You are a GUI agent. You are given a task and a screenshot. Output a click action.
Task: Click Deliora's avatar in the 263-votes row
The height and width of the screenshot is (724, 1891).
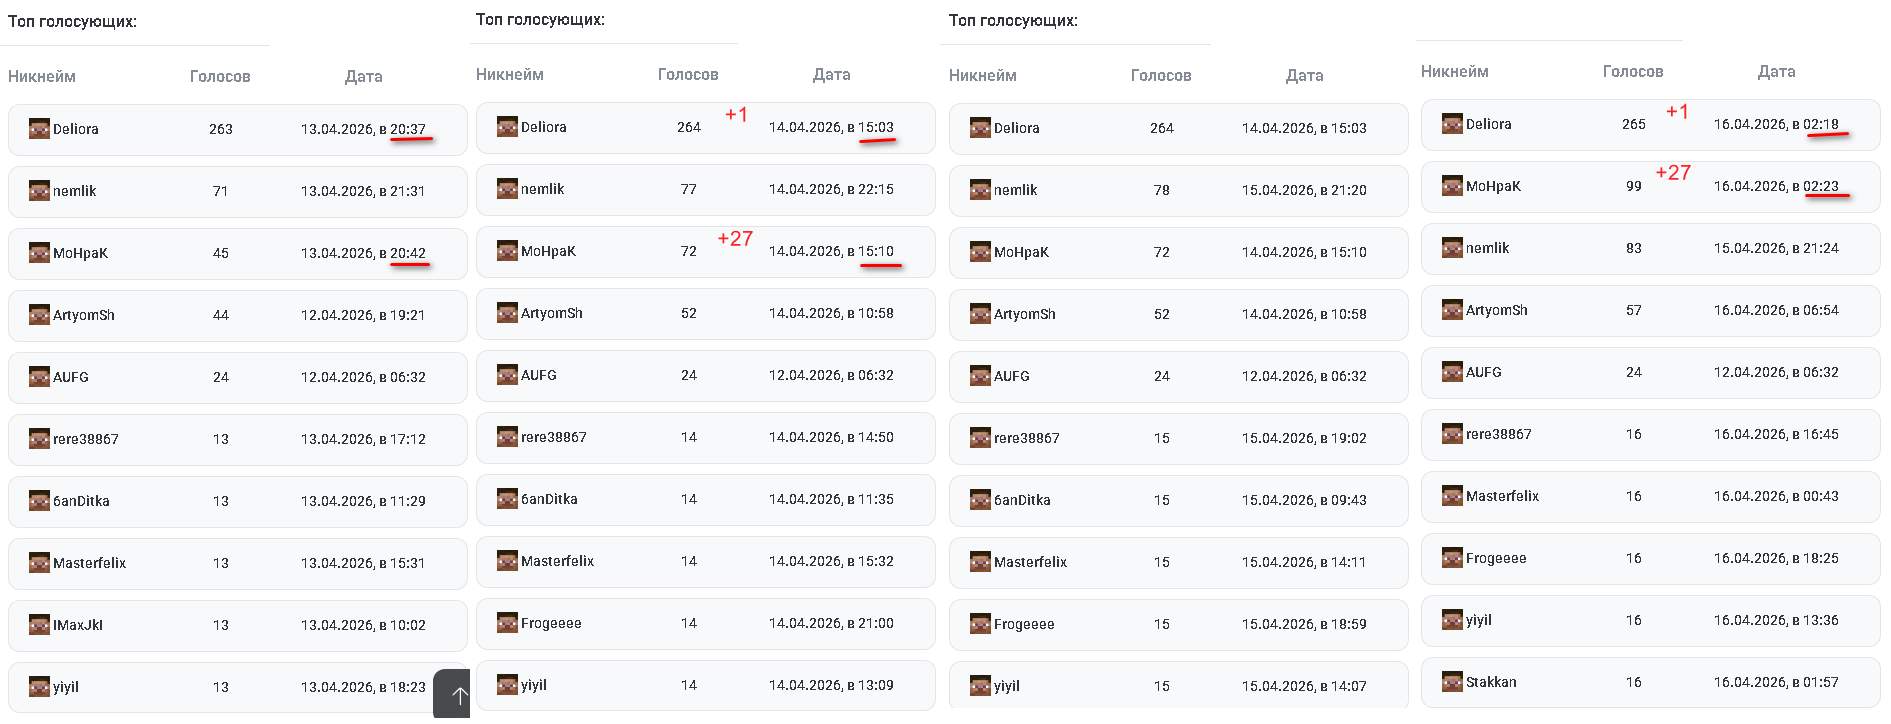pyautogui.click(x=39, y=129)
